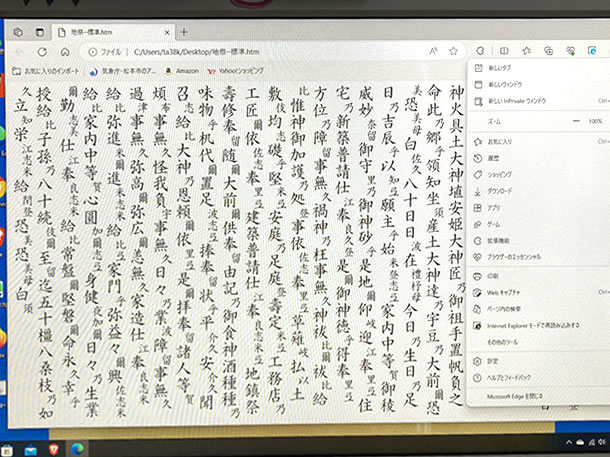Open the tab actions menu icon
The image size is (610, 457).
[x=40, y=32]
